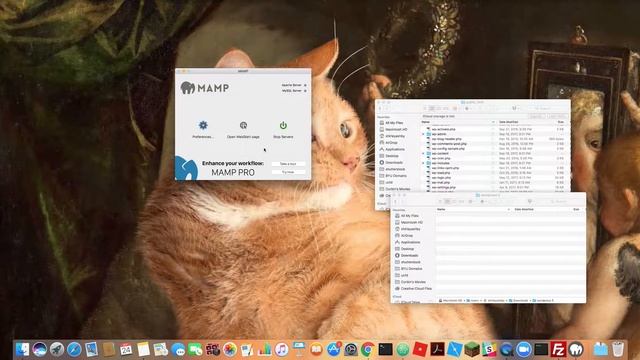The image size is (640, 360).
Task: Open Siri from the Dock
Action: pos(40,349)
